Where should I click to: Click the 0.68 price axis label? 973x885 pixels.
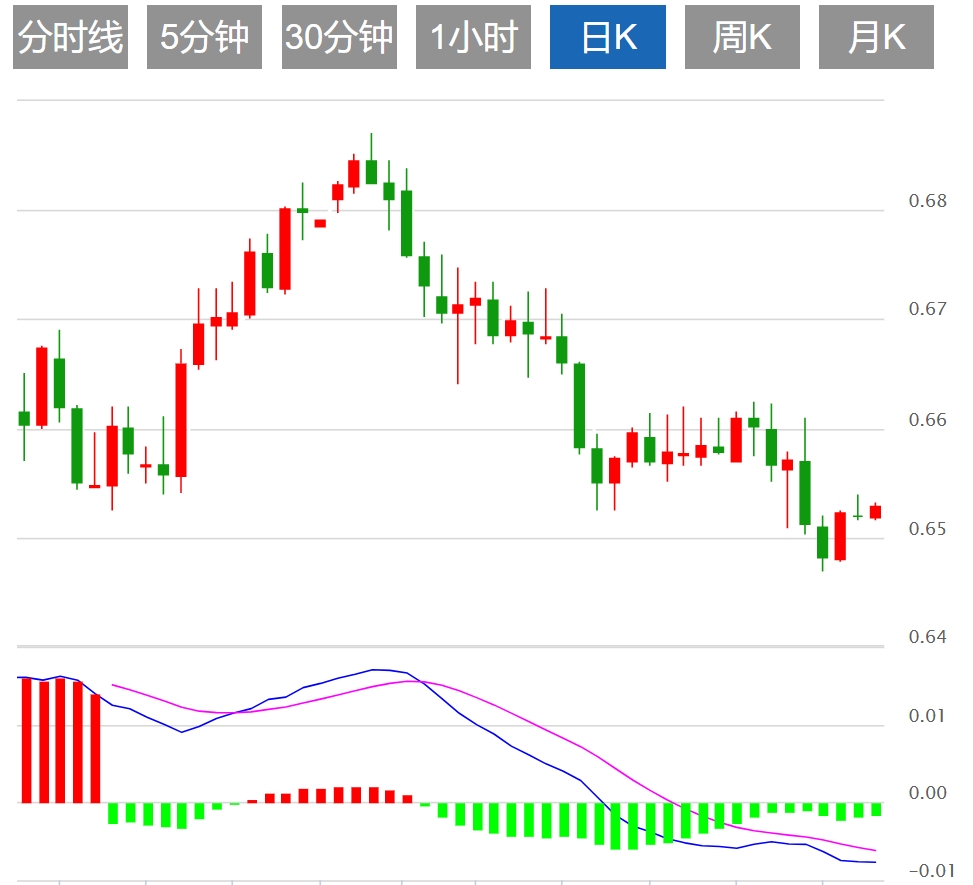click(928, 201)
